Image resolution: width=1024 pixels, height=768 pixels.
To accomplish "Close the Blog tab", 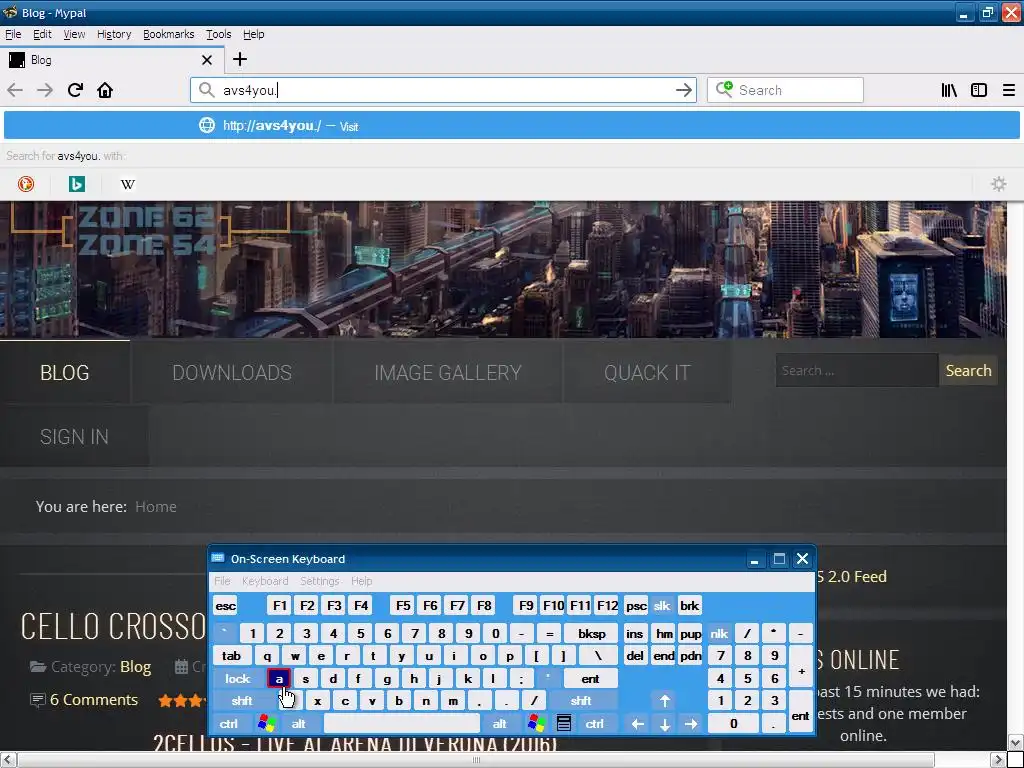I will point(207,60).
